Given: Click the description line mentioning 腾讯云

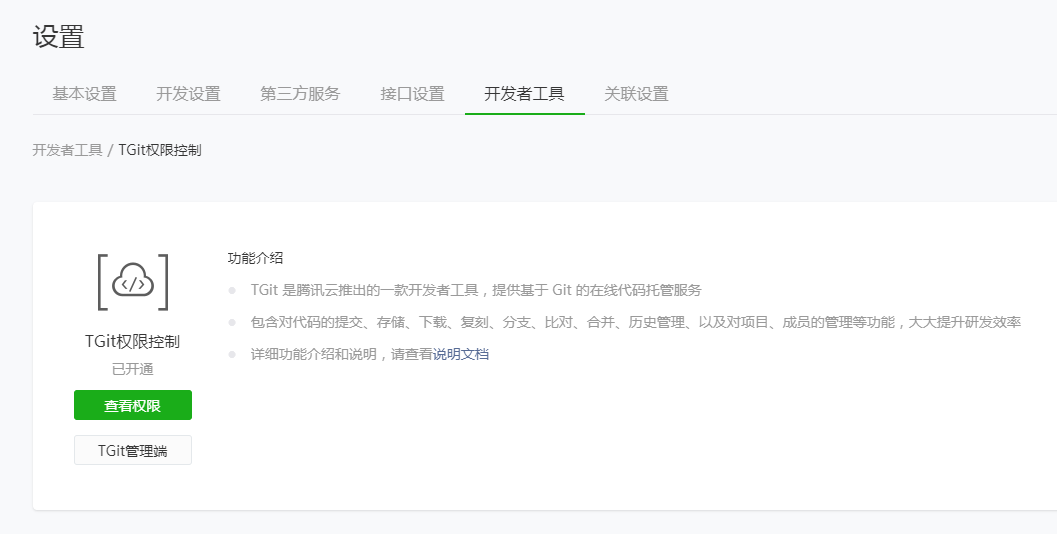Looking at the screenshot, I should (476, 290).
